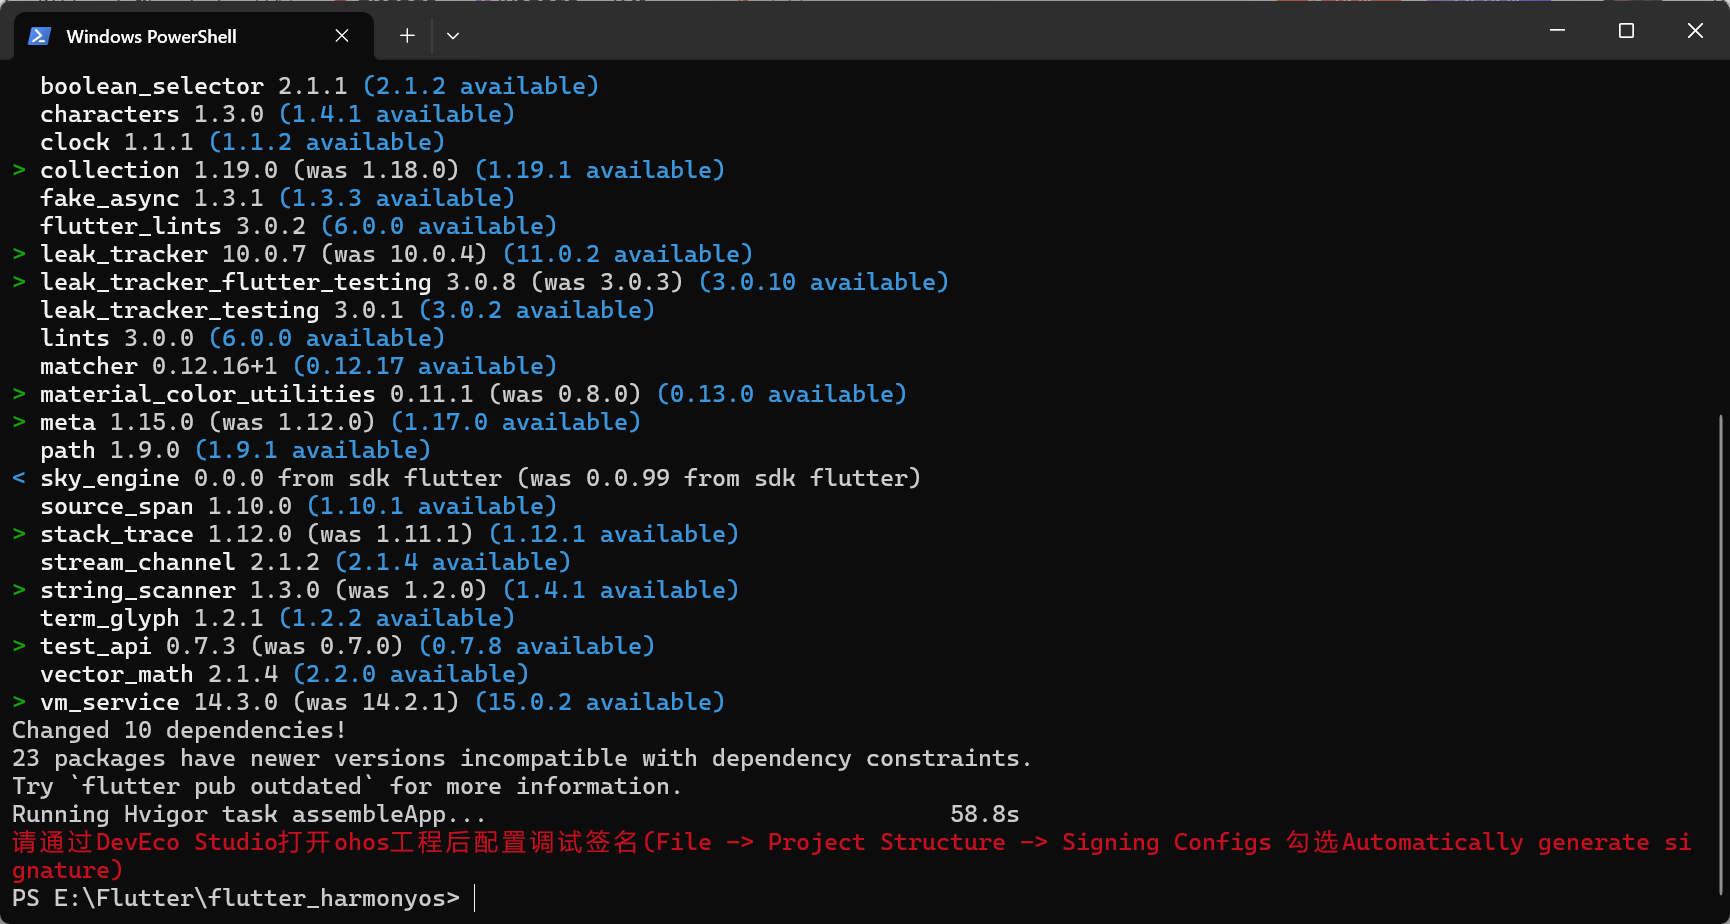This screenshot has height=924, width=1730.
Task: Click the 58.8s elapsed time value
Action: click(984, 814)
